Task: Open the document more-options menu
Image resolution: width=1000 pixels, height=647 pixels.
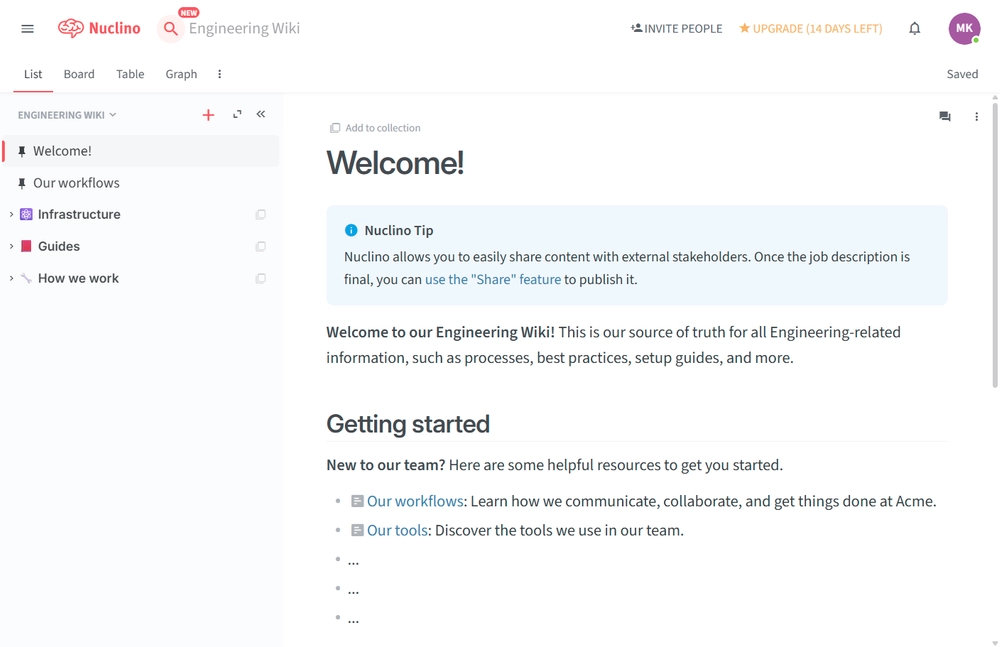Action: point(976,116)
